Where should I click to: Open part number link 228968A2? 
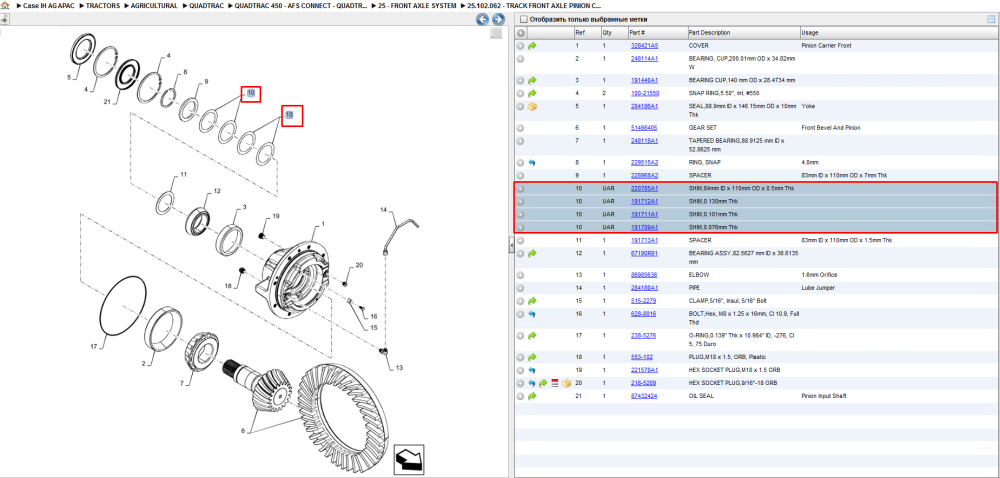click(x=644, y=175)
